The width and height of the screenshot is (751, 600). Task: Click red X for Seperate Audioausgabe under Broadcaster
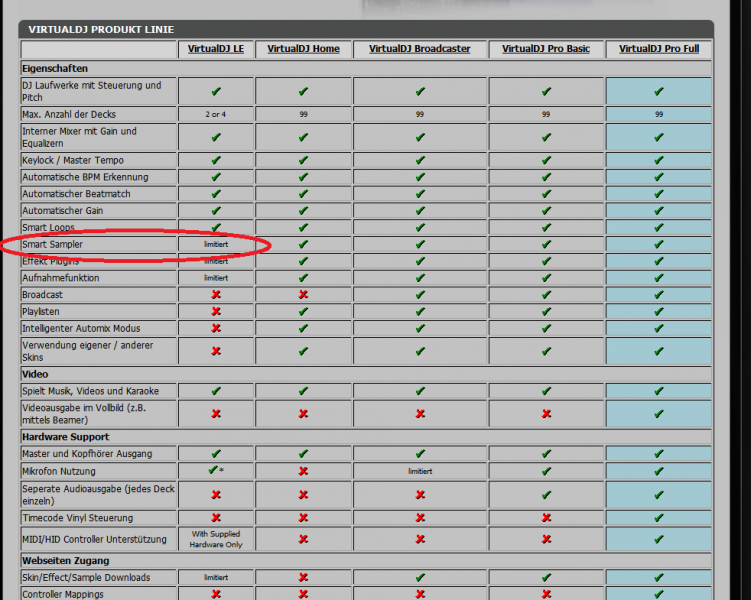[x=420, y=495]
